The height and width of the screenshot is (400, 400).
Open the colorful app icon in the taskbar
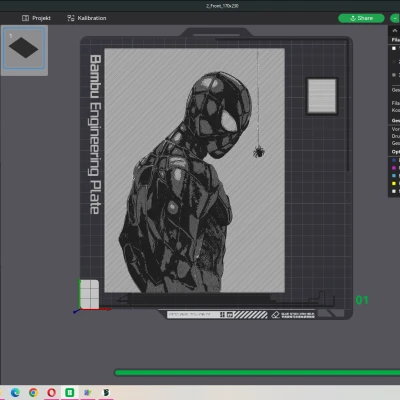88,393
